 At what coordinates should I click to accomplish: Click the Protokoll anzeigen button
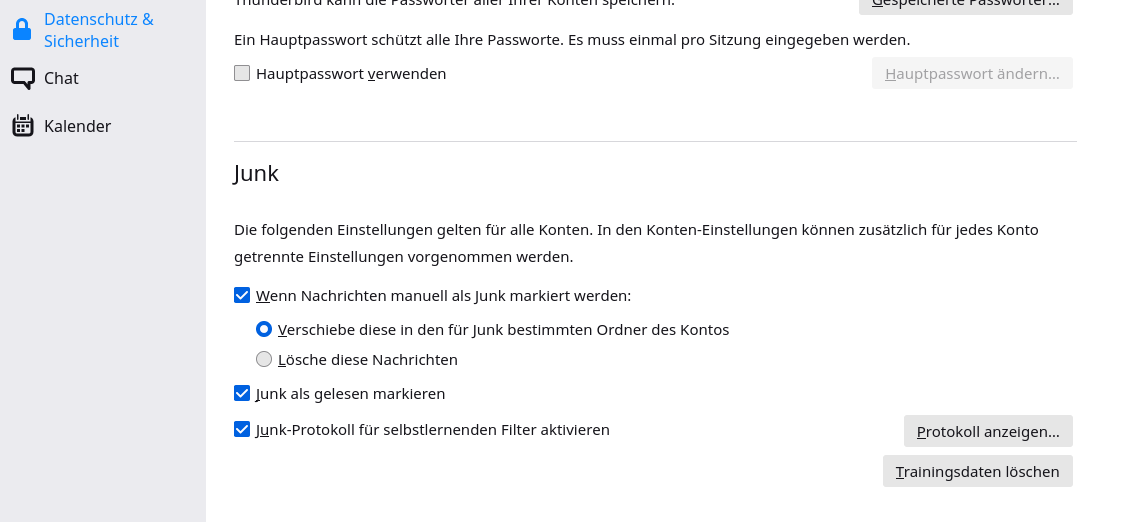pos(987,431)
